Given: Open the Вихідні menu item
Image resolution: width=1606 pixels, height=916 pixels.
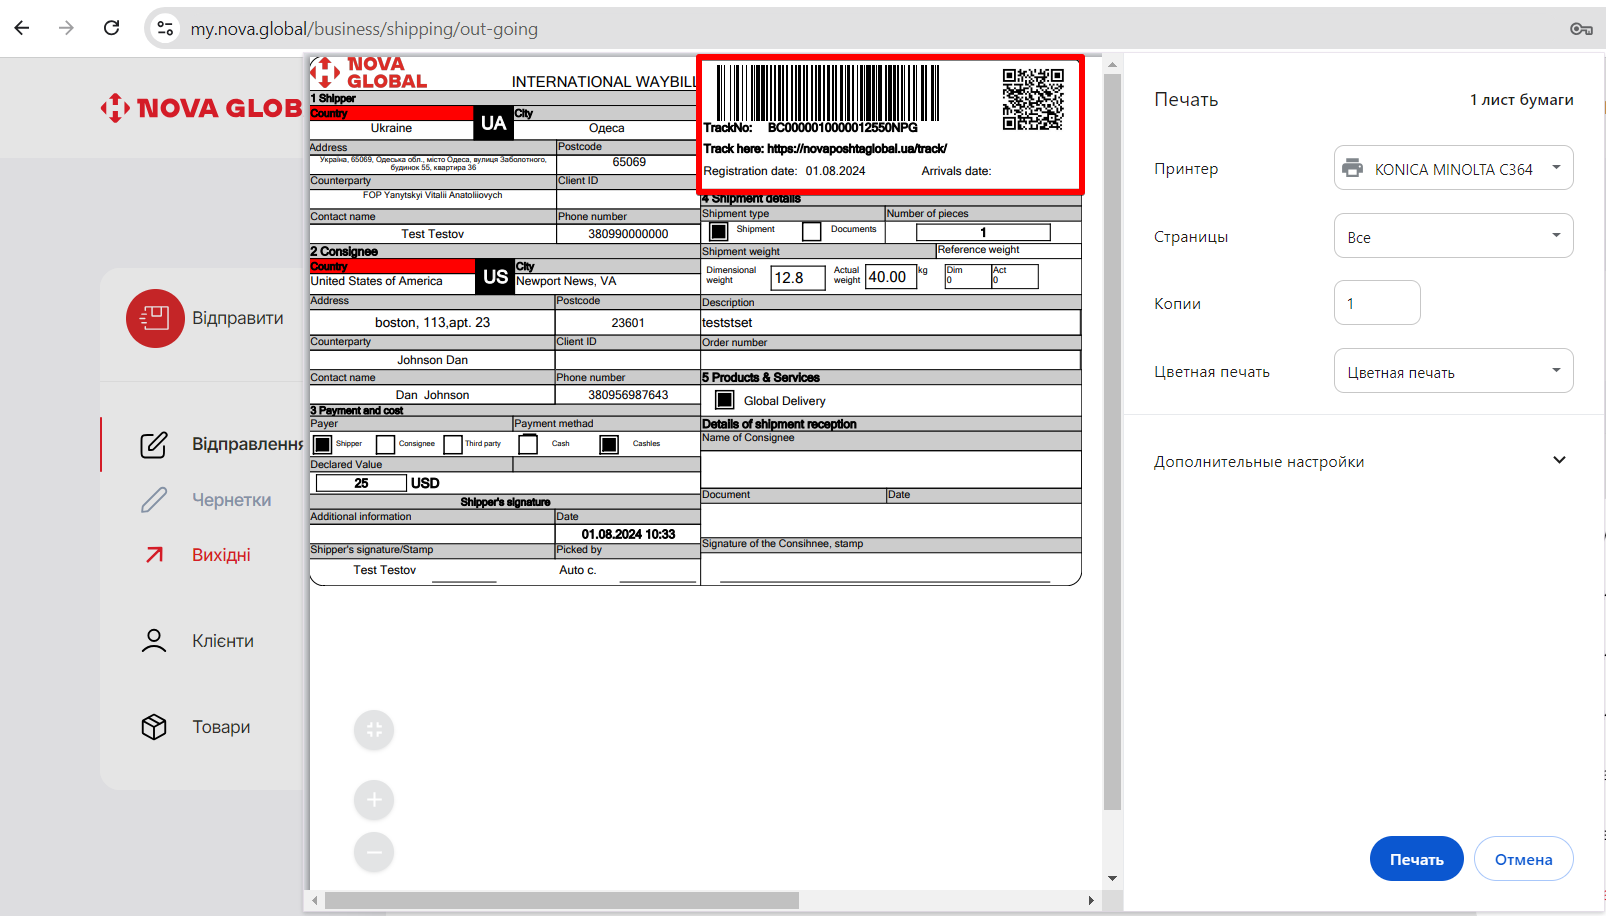Looking at the screenshot, I should click(x=221, y=555).
